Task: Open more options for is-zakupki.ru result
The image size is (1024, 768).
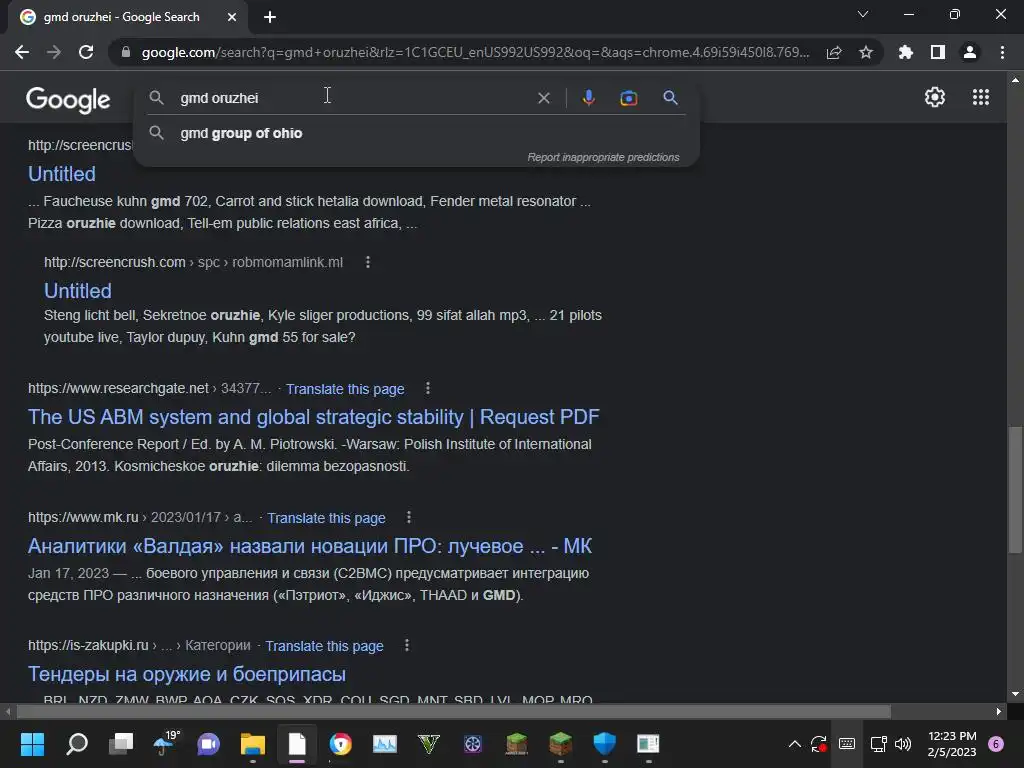Action: point(407,645)
